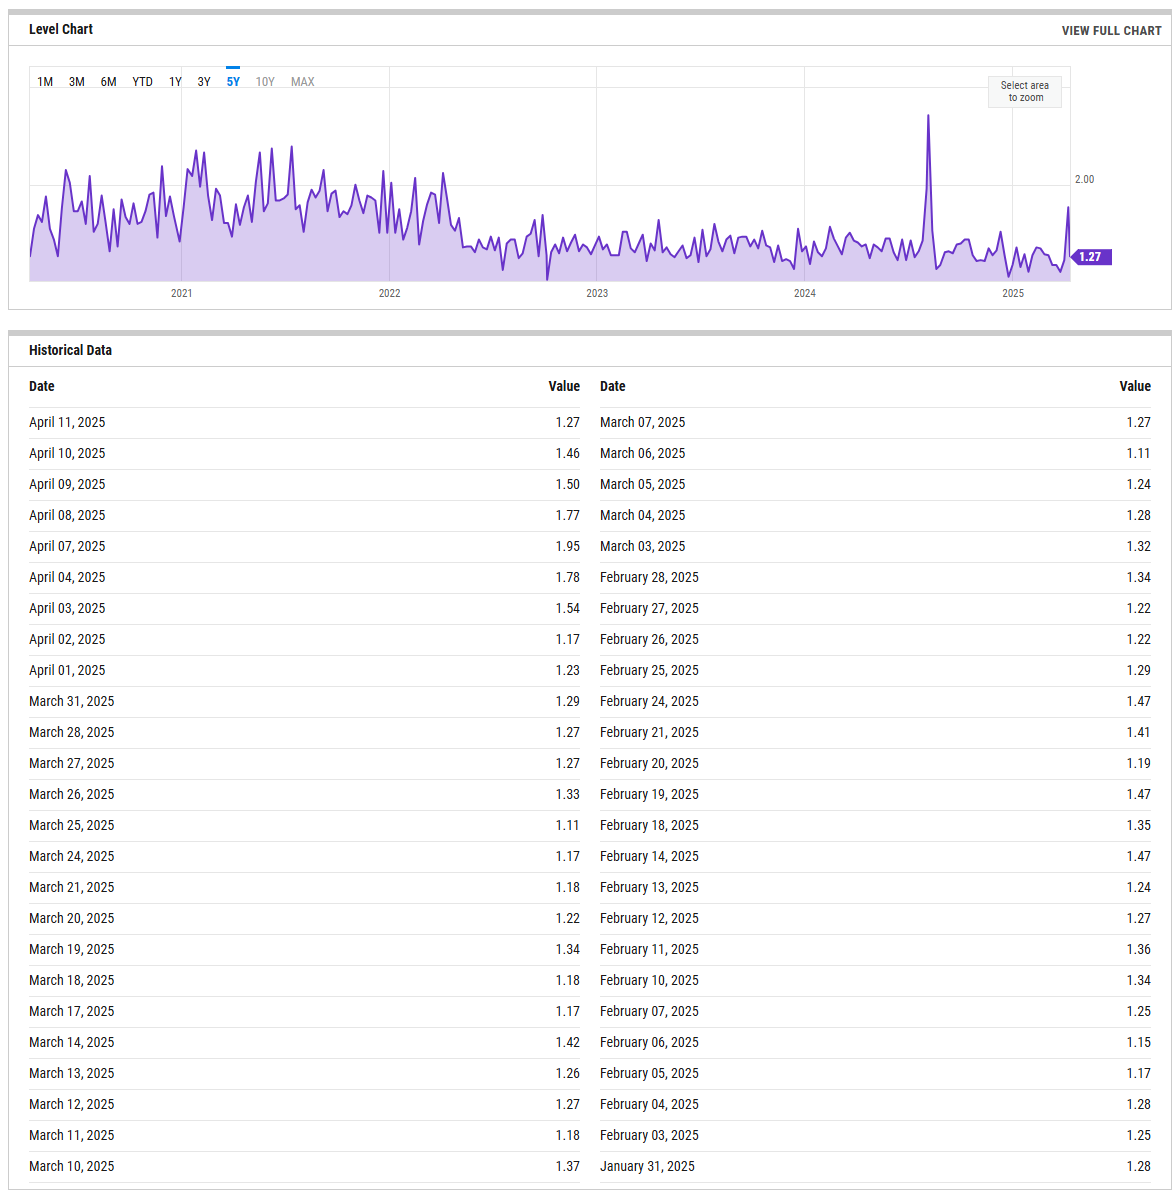The height and width of the screenshot is (1194, 1176).
Task: Click the February 18, 2025 date
Action: tap(649, 825)
